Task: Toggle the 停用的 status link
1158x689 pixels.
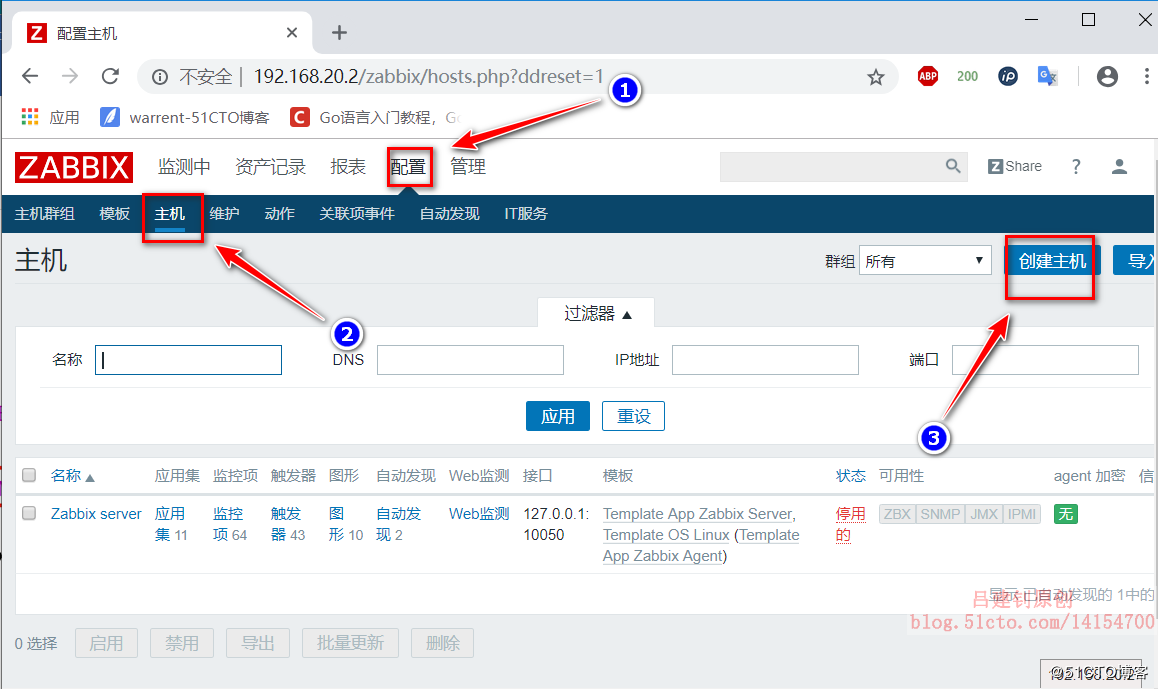Action: click(850, 524)
